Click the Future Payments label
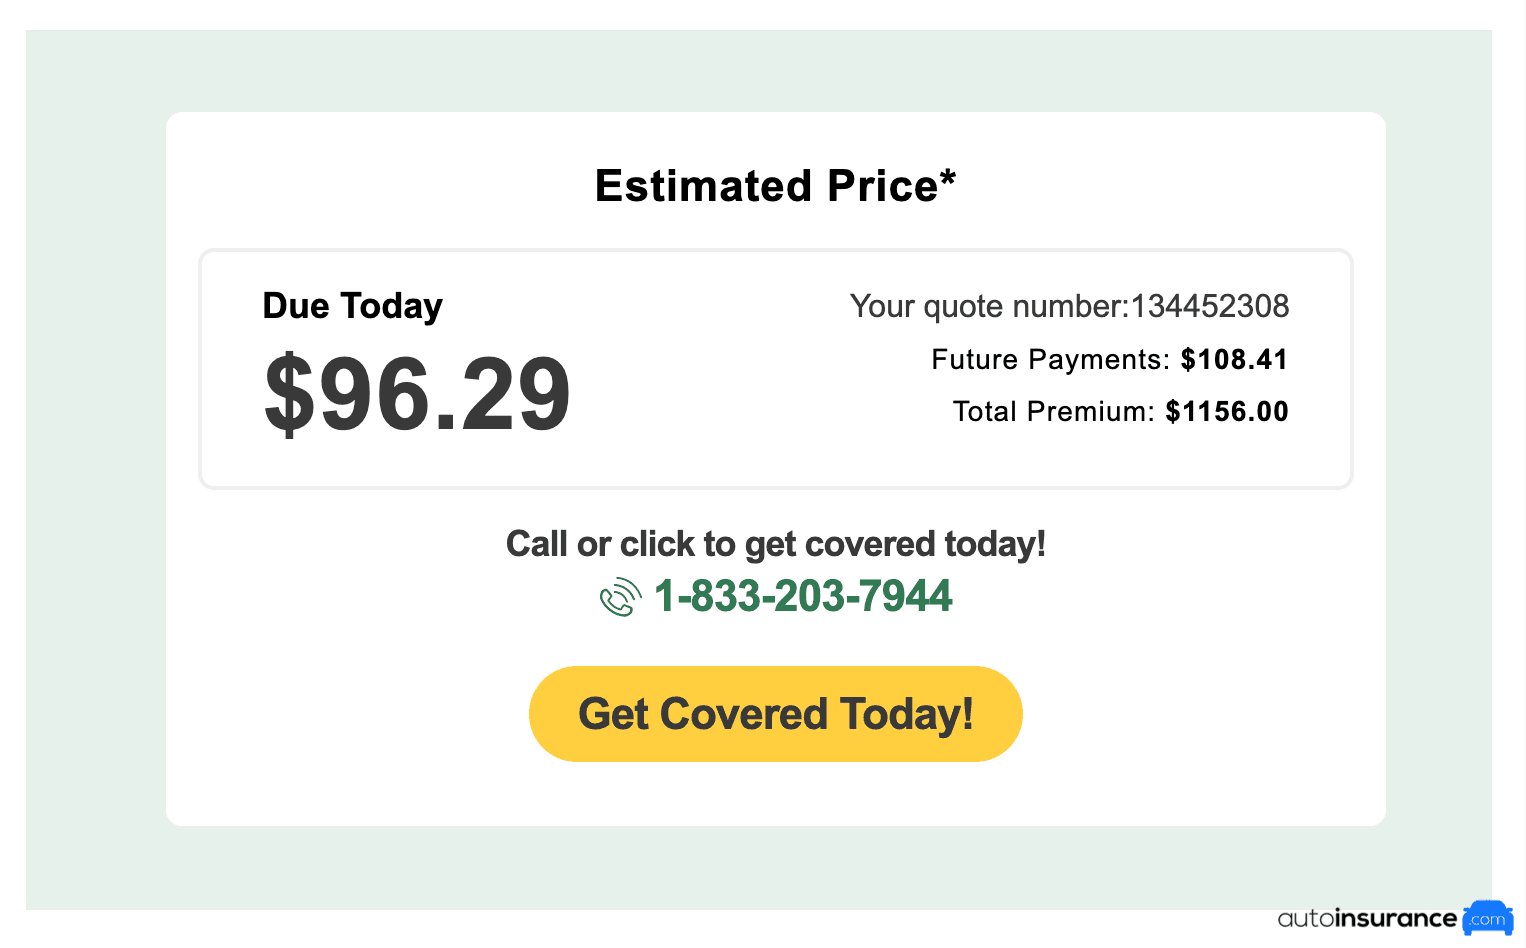The width and height of the screenshot is (1526, 948). tap(1050, 360)
